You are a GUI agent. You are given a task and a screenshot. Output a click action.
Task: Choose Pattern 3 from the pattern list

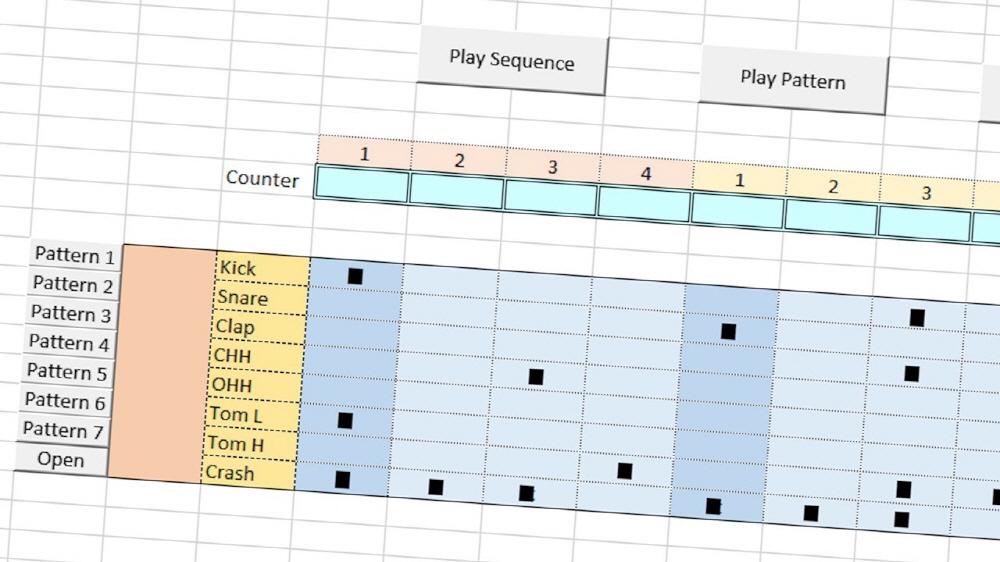70,315
